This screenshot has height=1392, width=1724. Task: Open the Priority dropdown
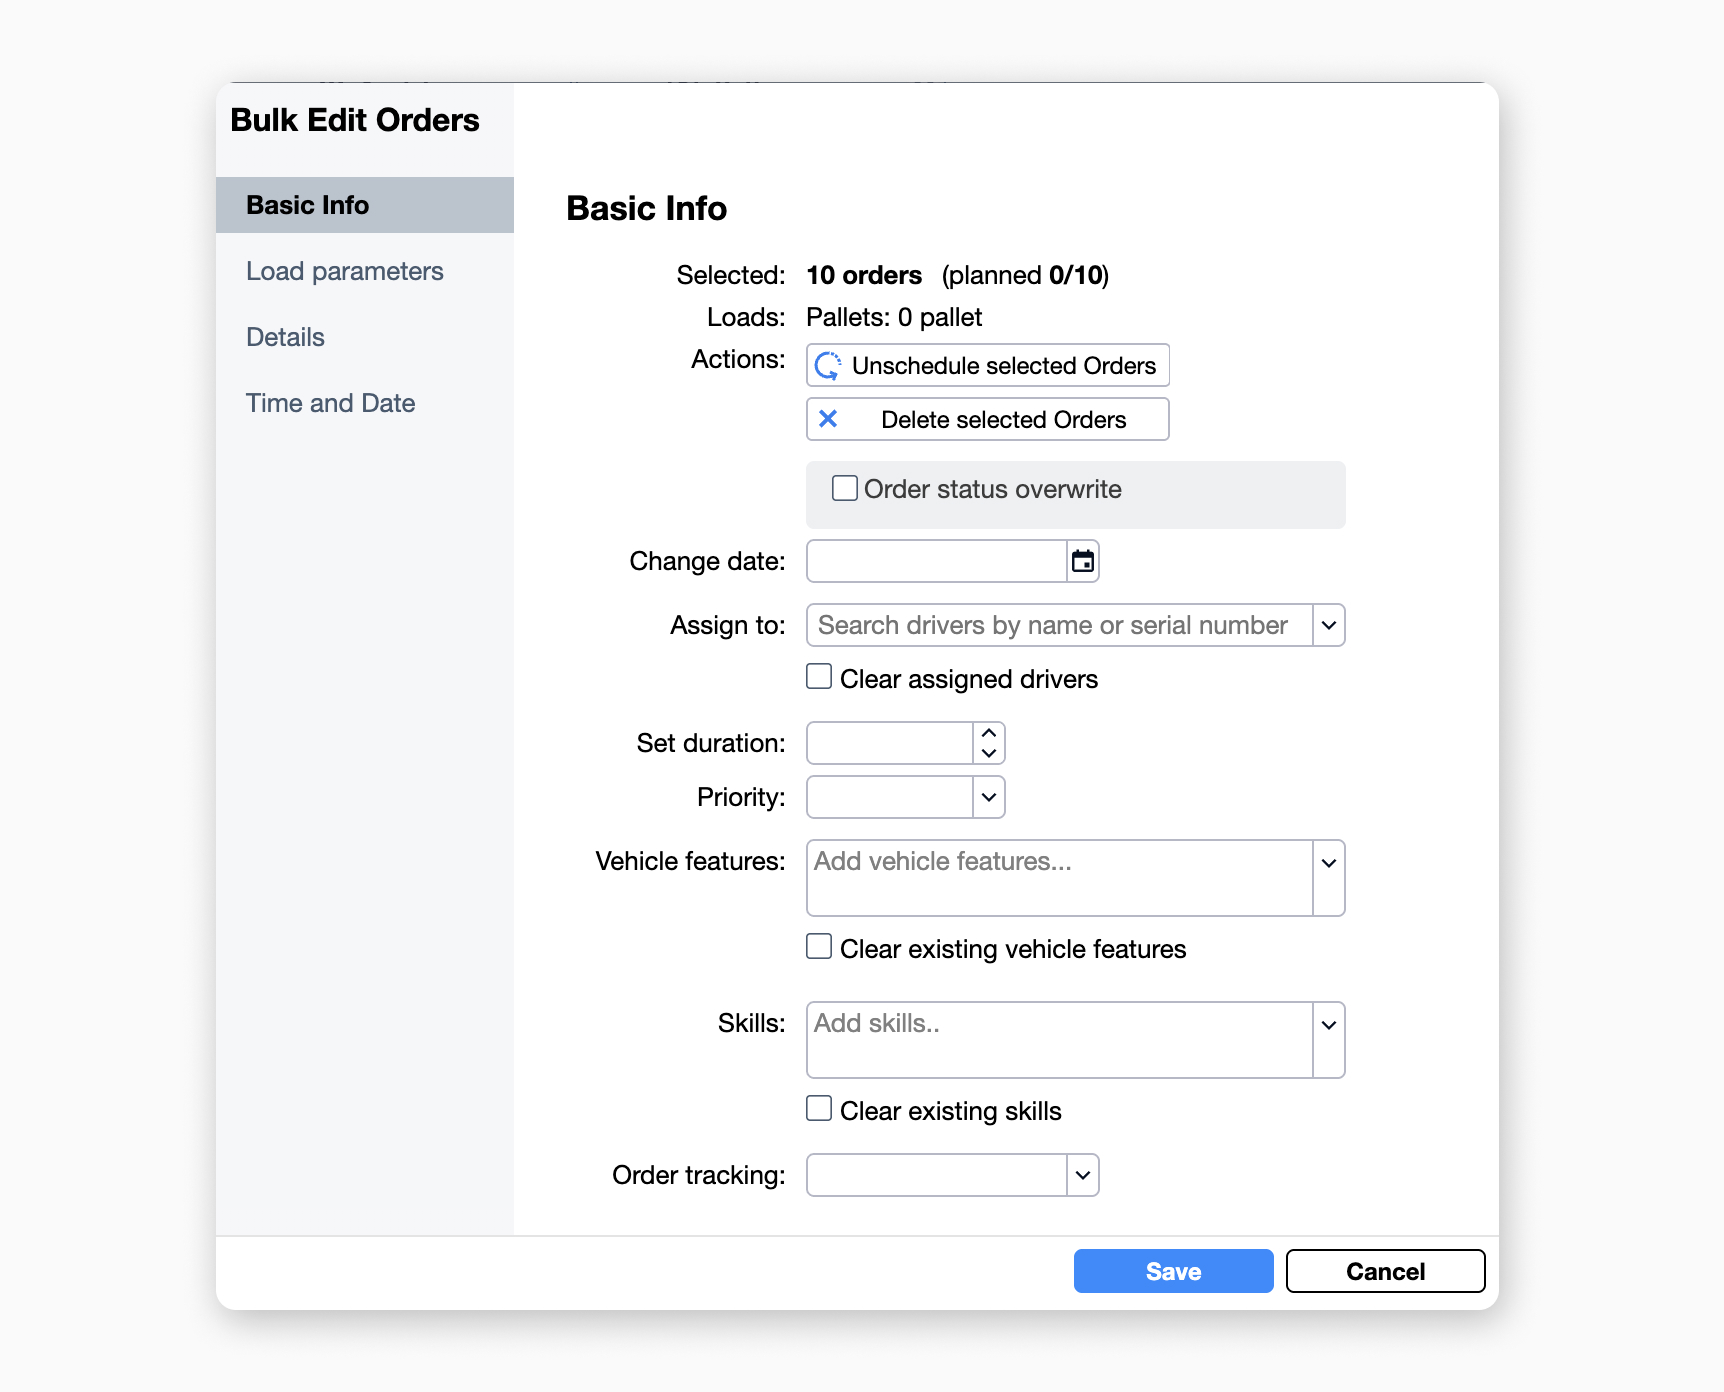(988, 797)
